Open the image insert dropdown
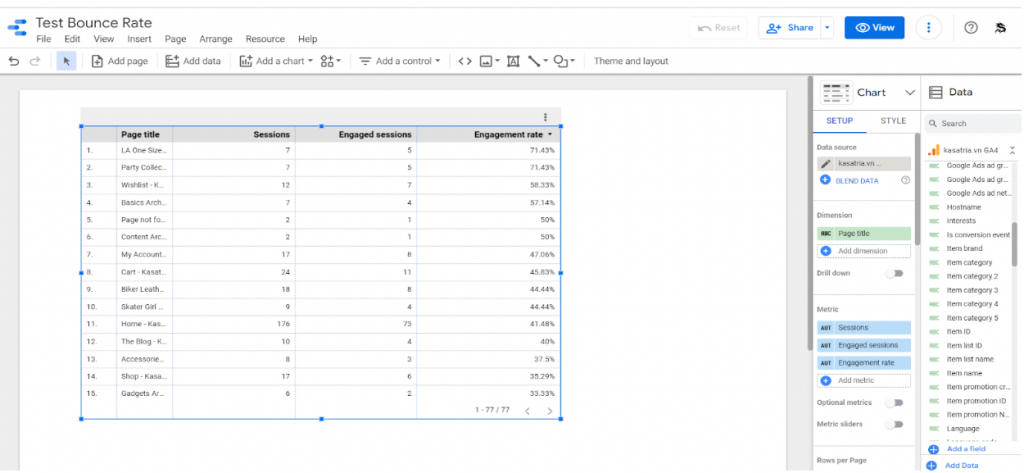Image resolution: width=1024 pixels, height=473 pixels. (x=490, y=61)
